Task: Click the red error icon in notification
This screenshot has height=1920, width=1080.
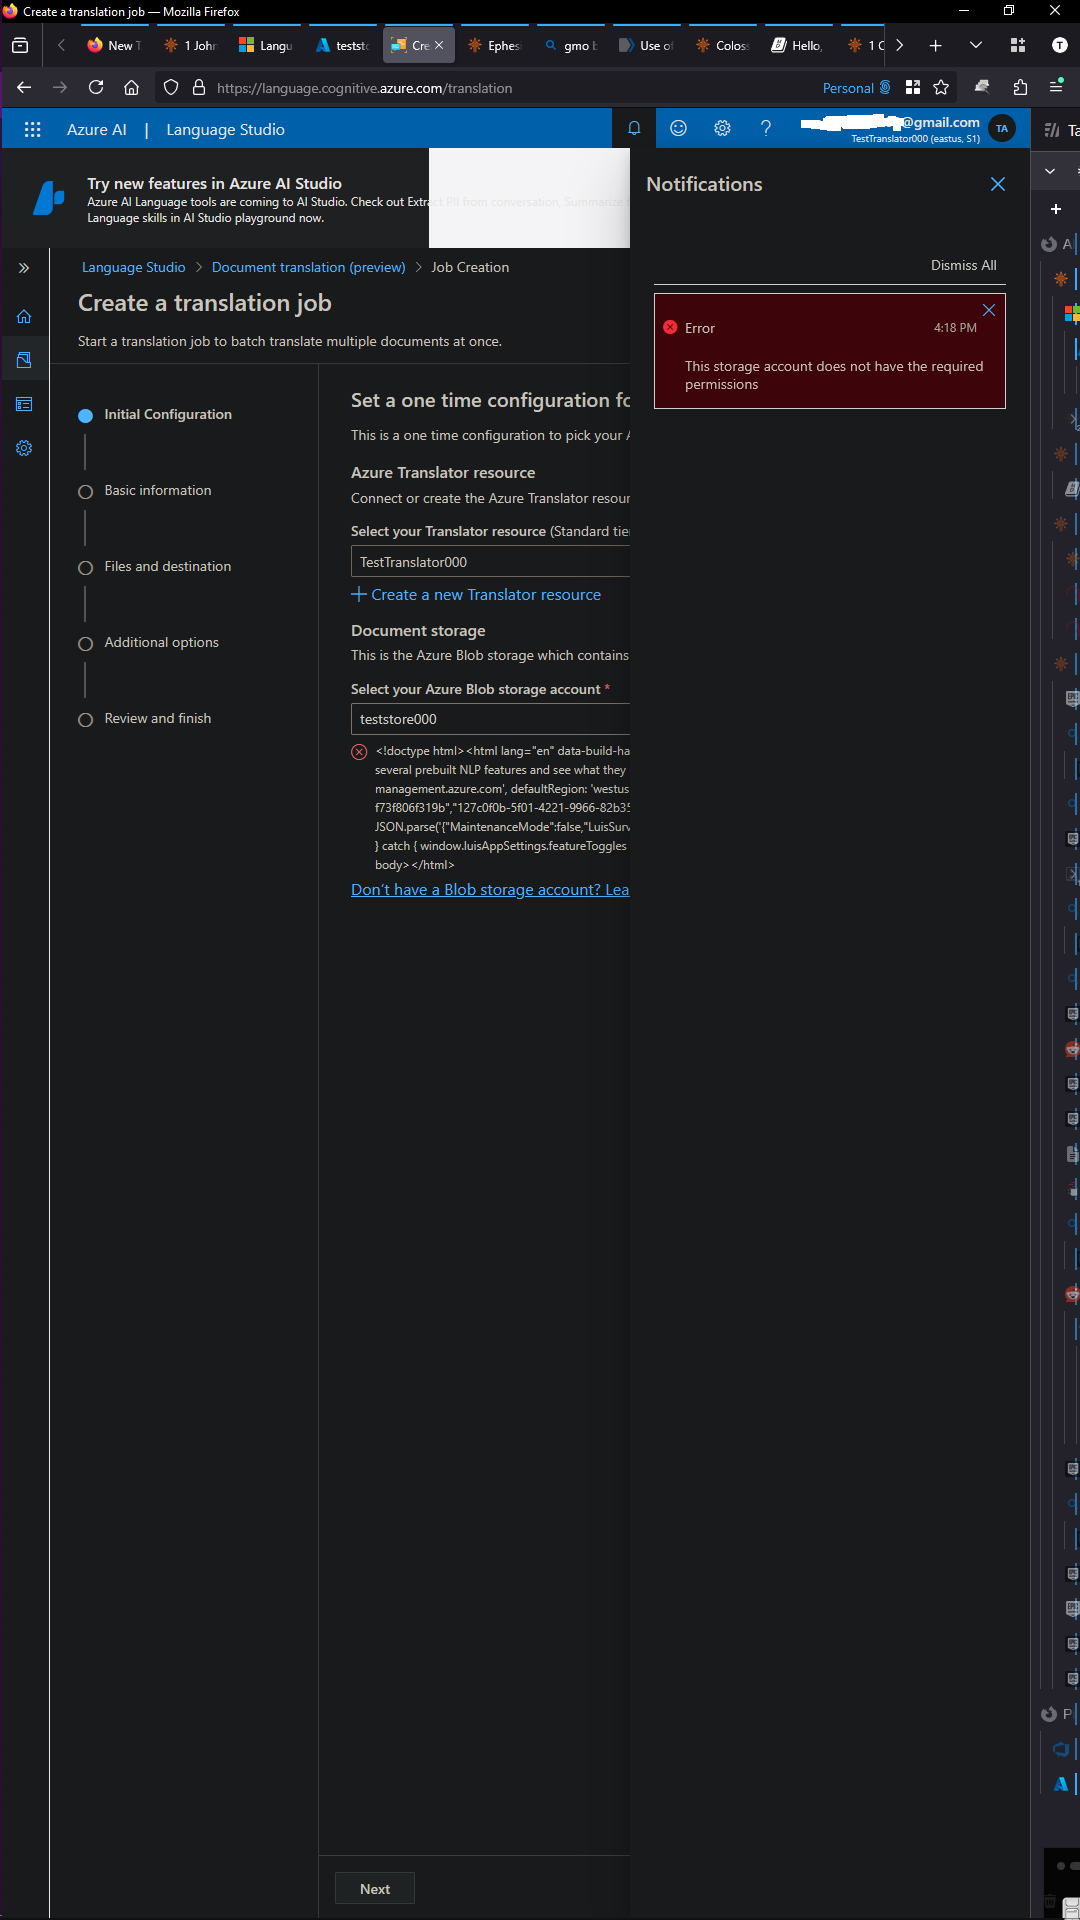Action: [x=670, y=327]
